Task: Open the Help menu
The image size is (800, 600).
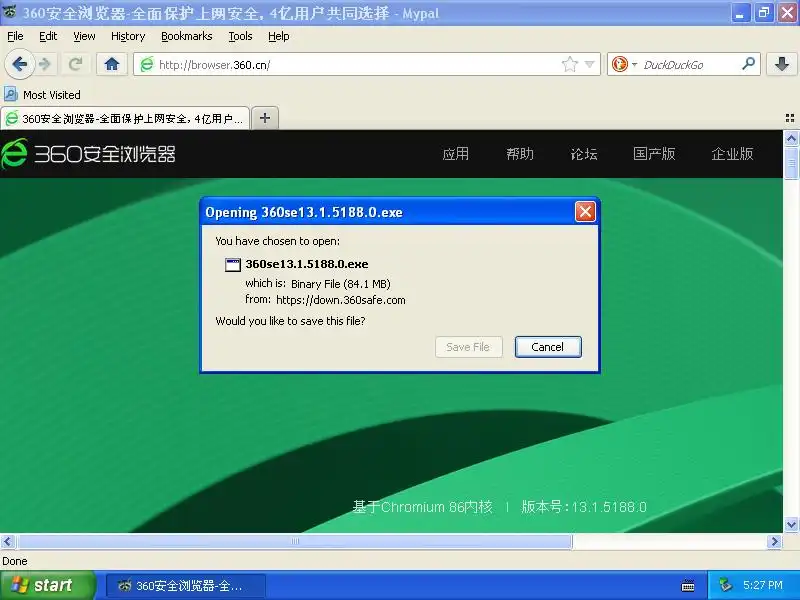Action: [279, 36]
